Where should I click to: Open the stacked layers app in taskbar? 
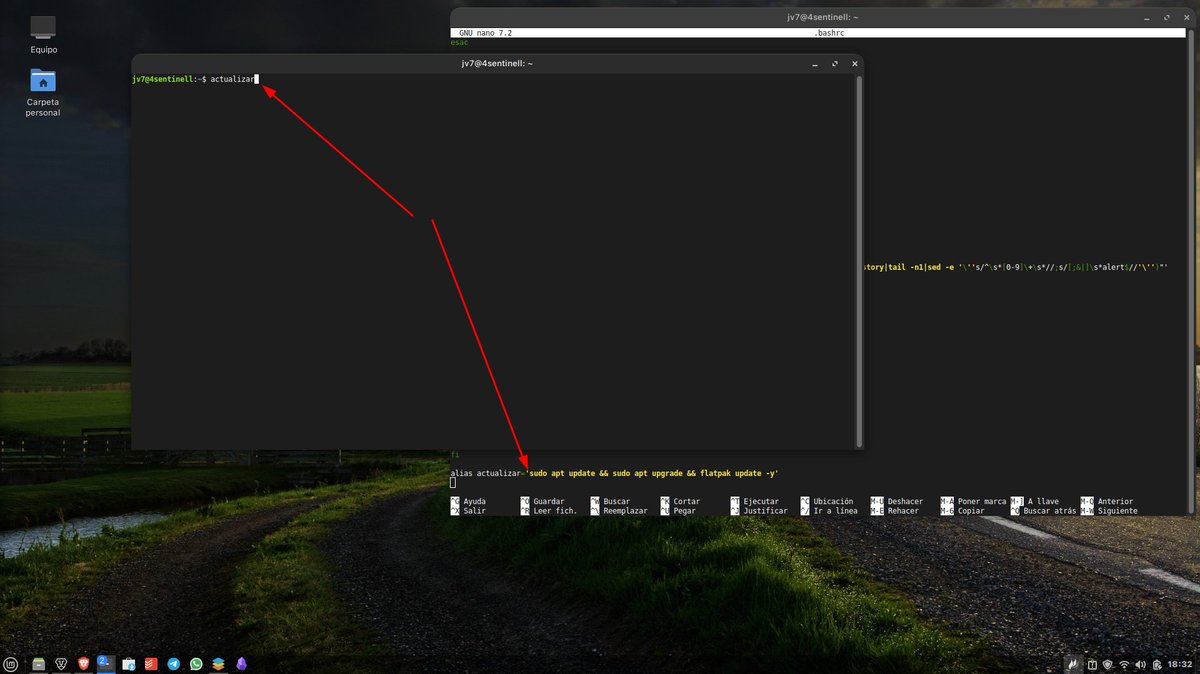218,664
